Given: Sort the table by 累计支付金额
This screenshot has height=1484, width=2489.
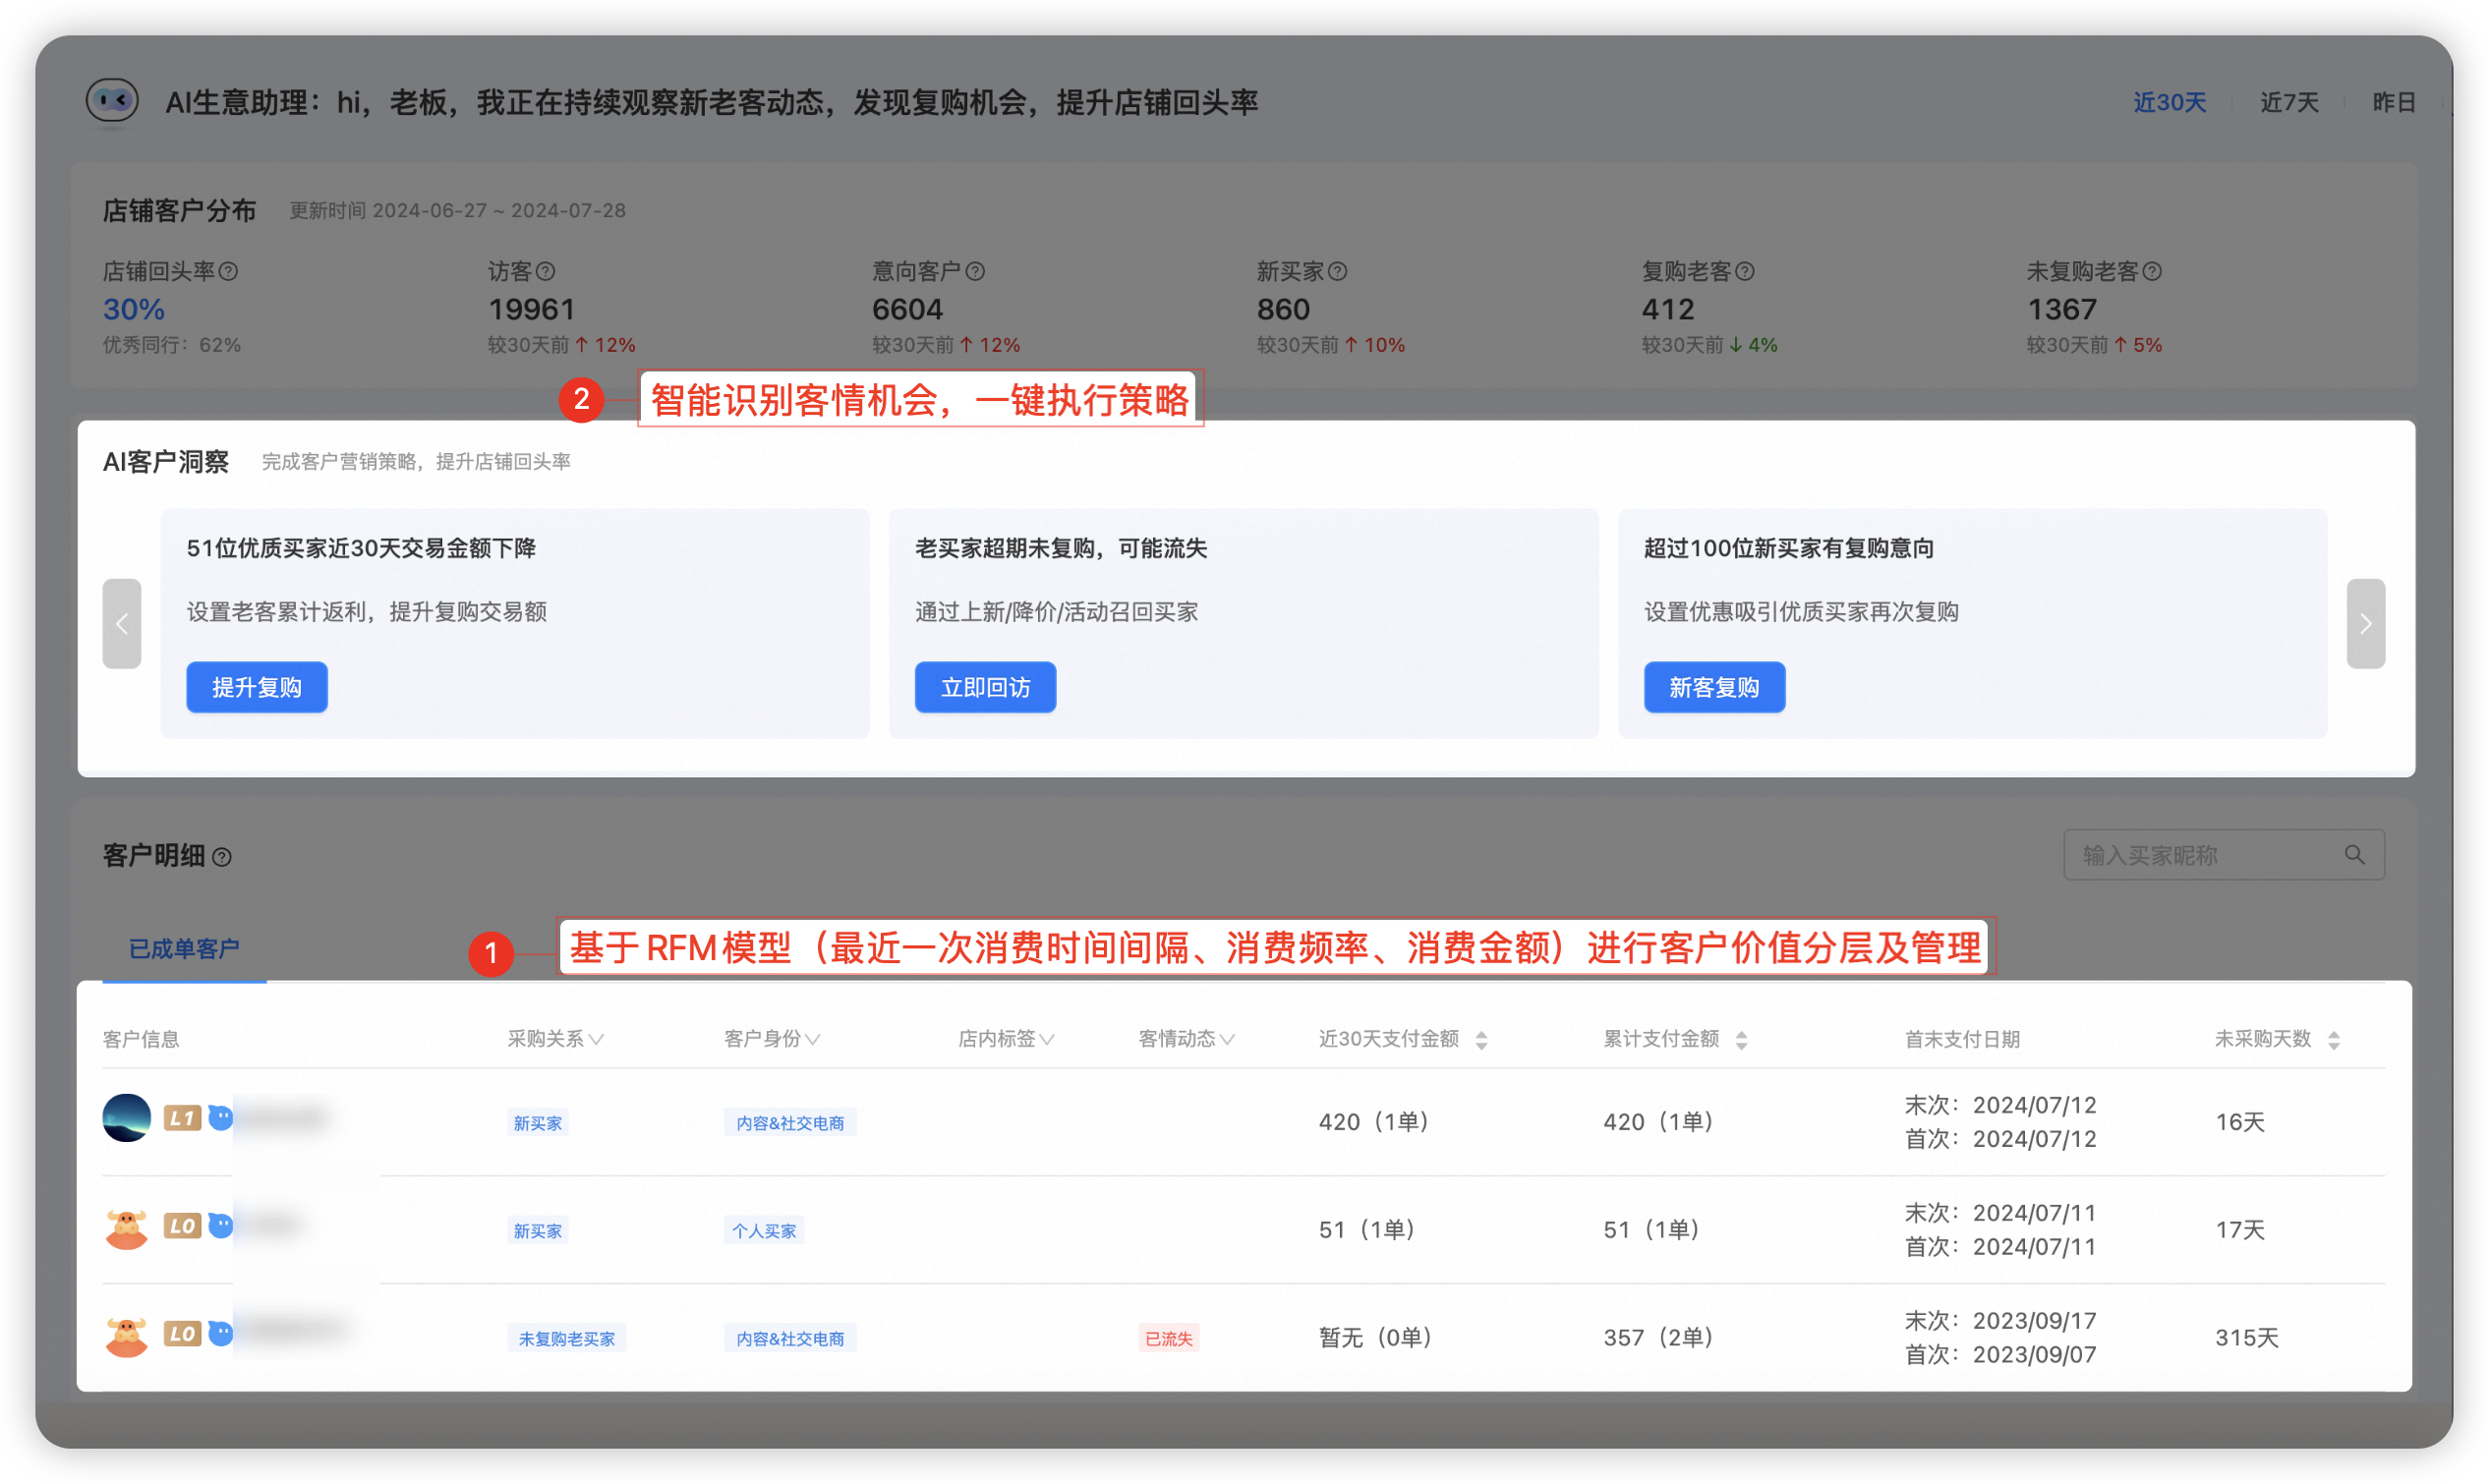Looking at the screenshot, I should coord(1743,1038).
